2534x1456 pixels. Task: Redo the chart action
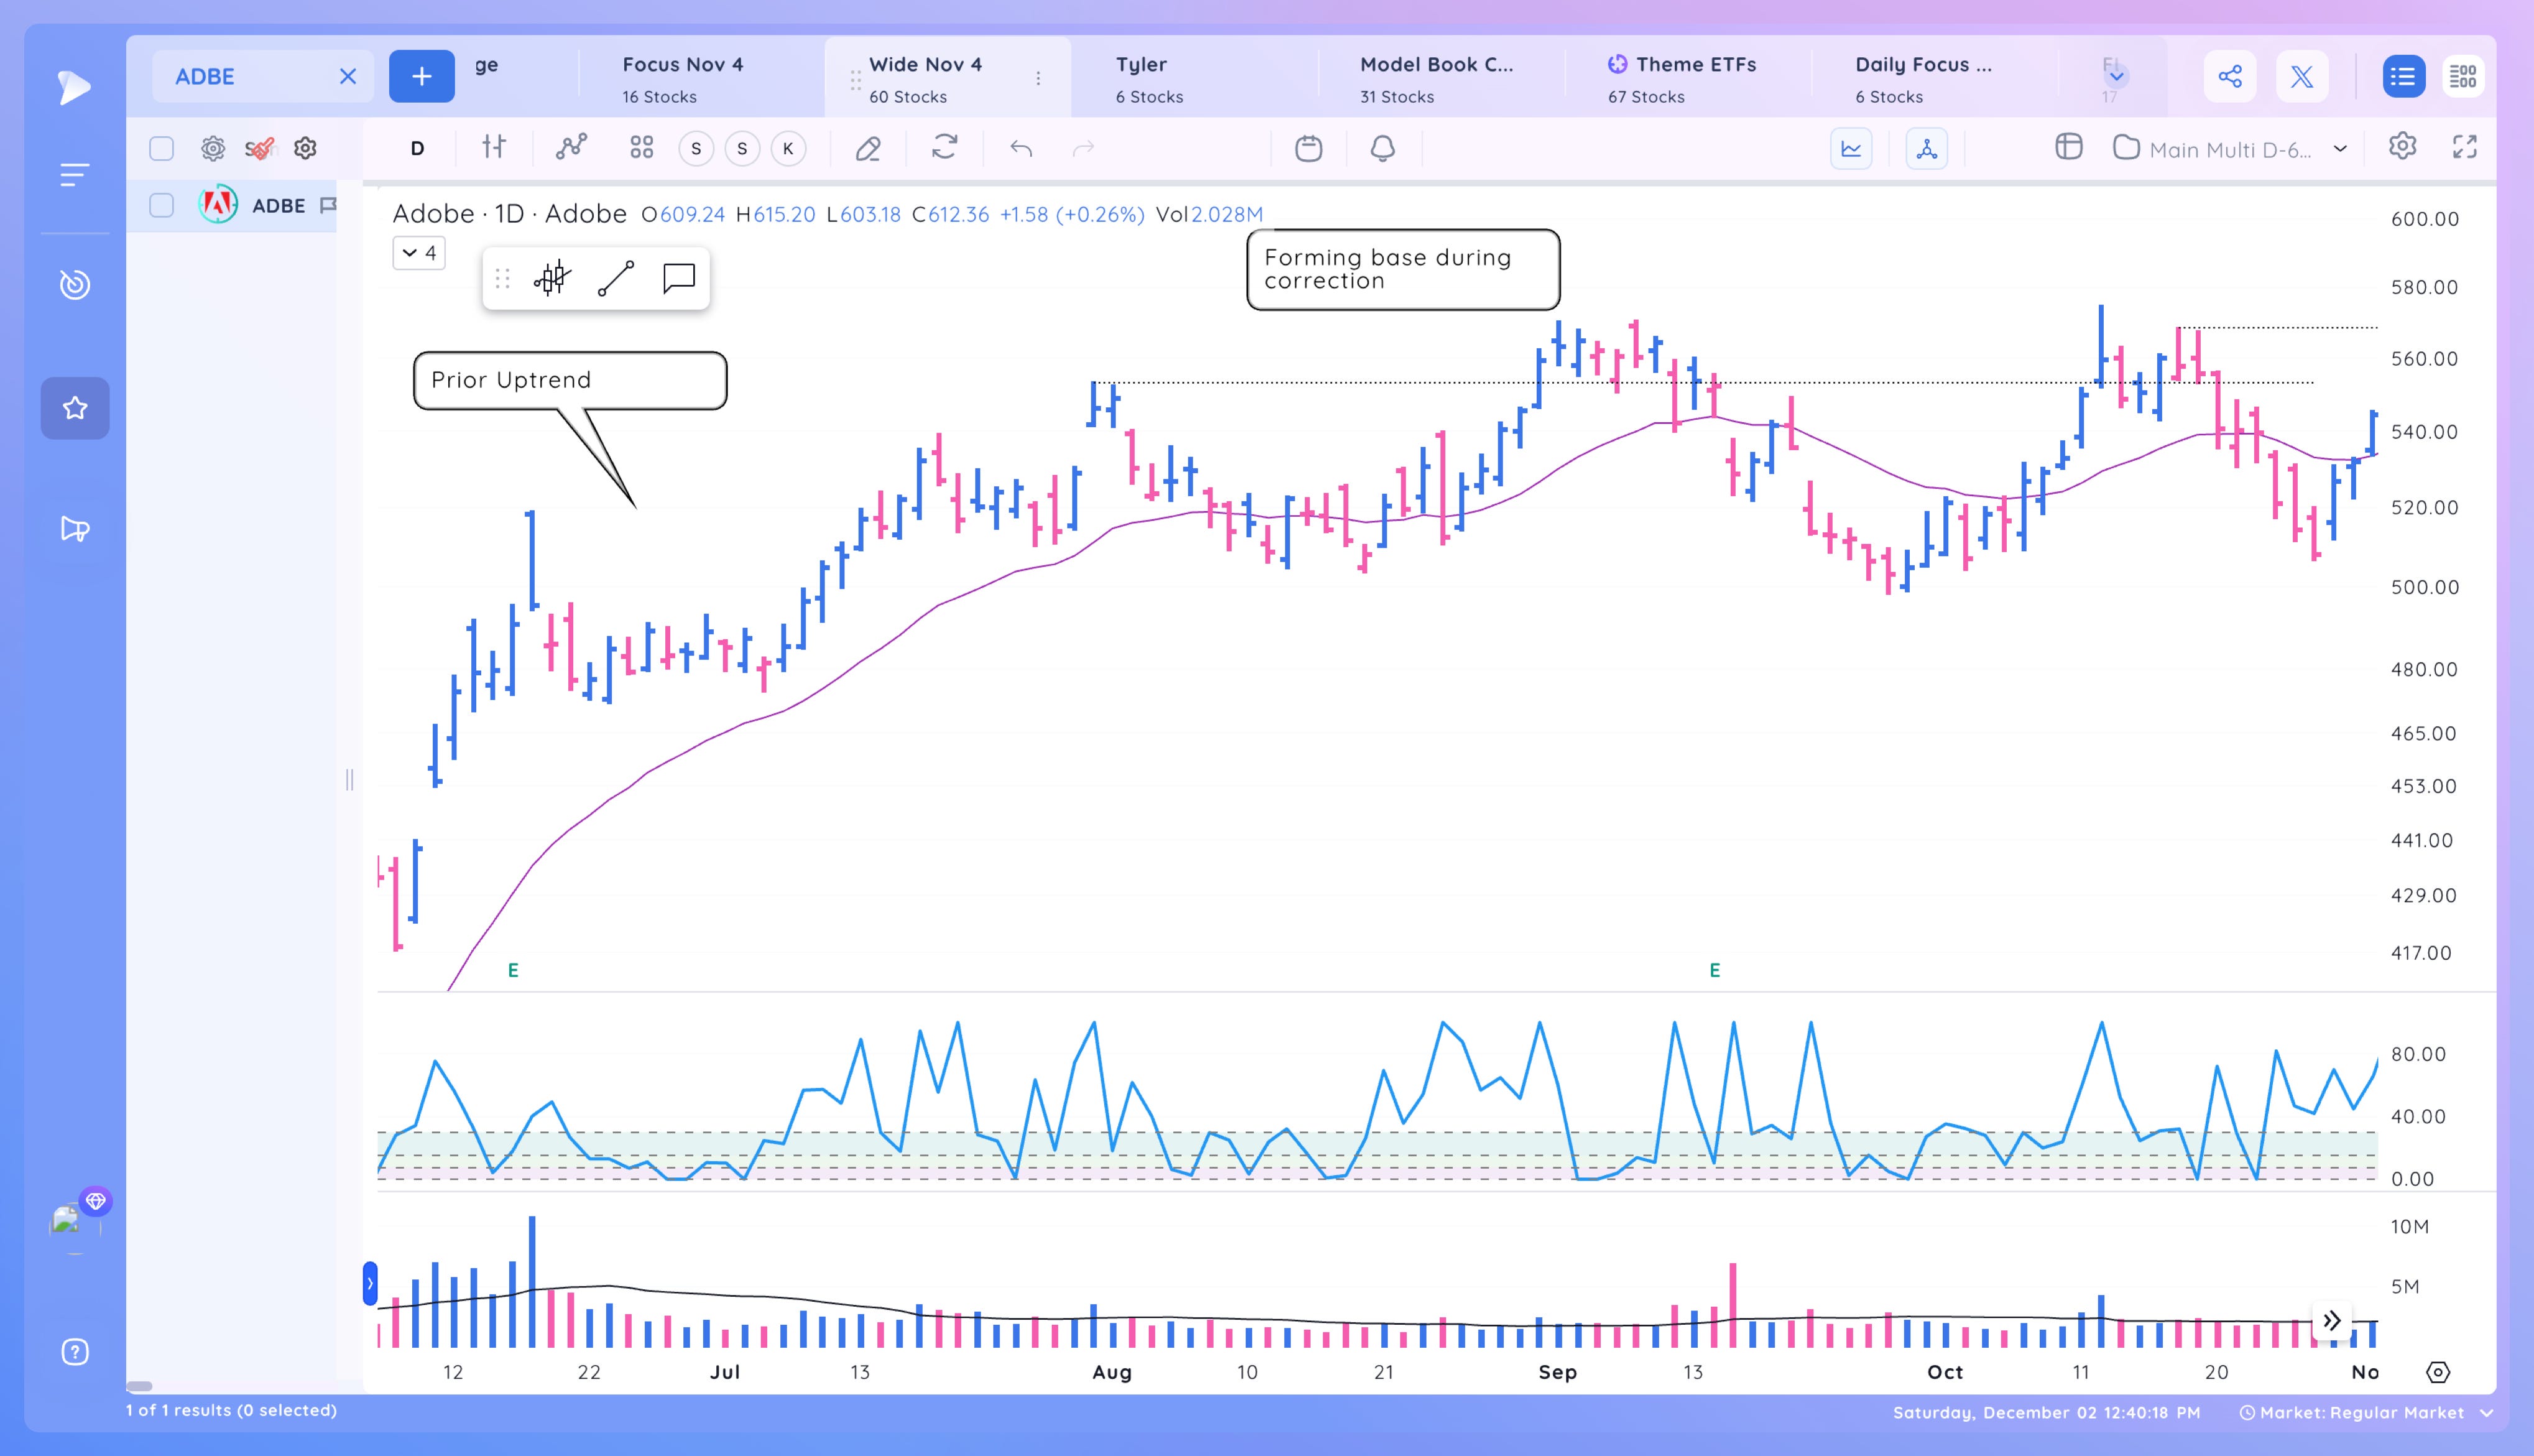pyautogui.click(x=1083, y=149)
